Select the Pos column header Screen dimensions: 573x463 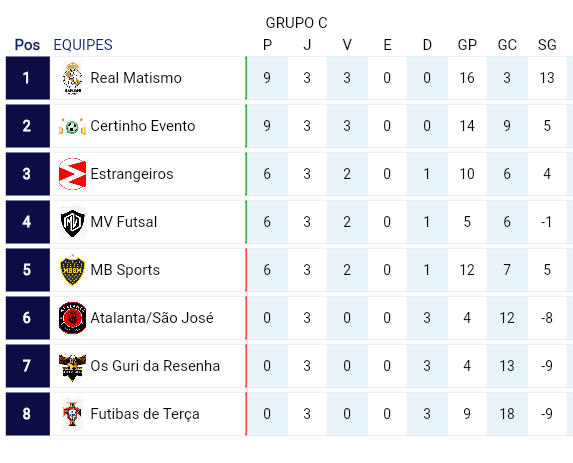click(x=27, y=45)
